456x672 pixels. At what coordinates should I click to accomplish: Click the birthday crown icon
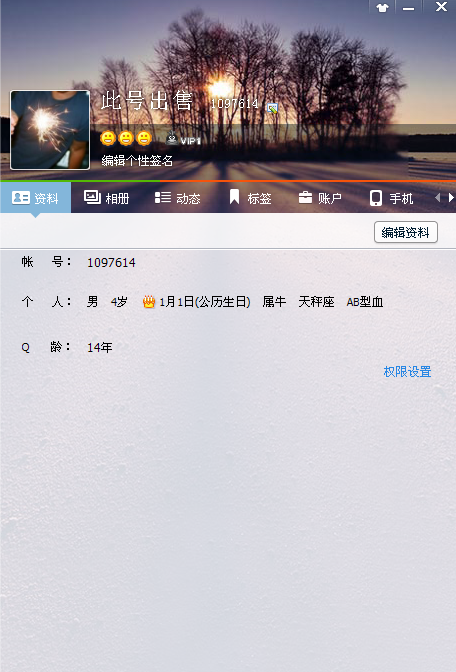click(x=149, y=302)
